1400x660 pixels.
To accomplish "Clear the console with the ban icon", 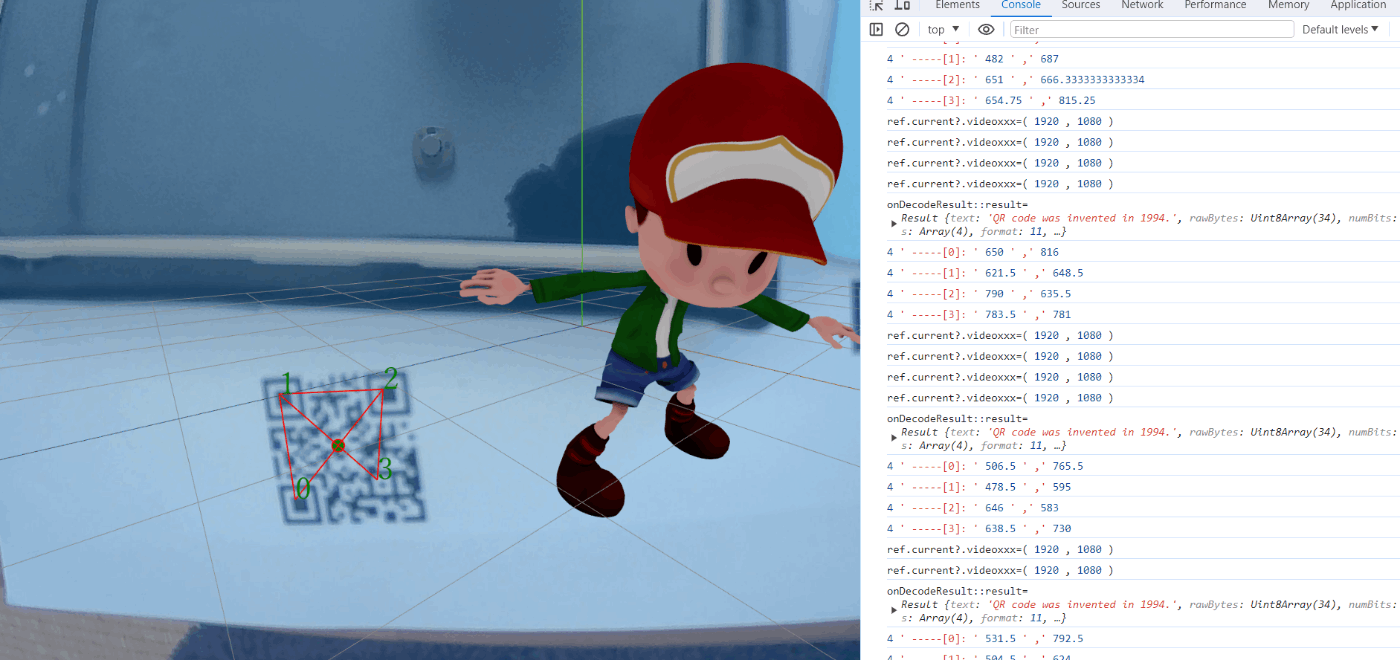I will pyautogui.click(x=902, y=30).
